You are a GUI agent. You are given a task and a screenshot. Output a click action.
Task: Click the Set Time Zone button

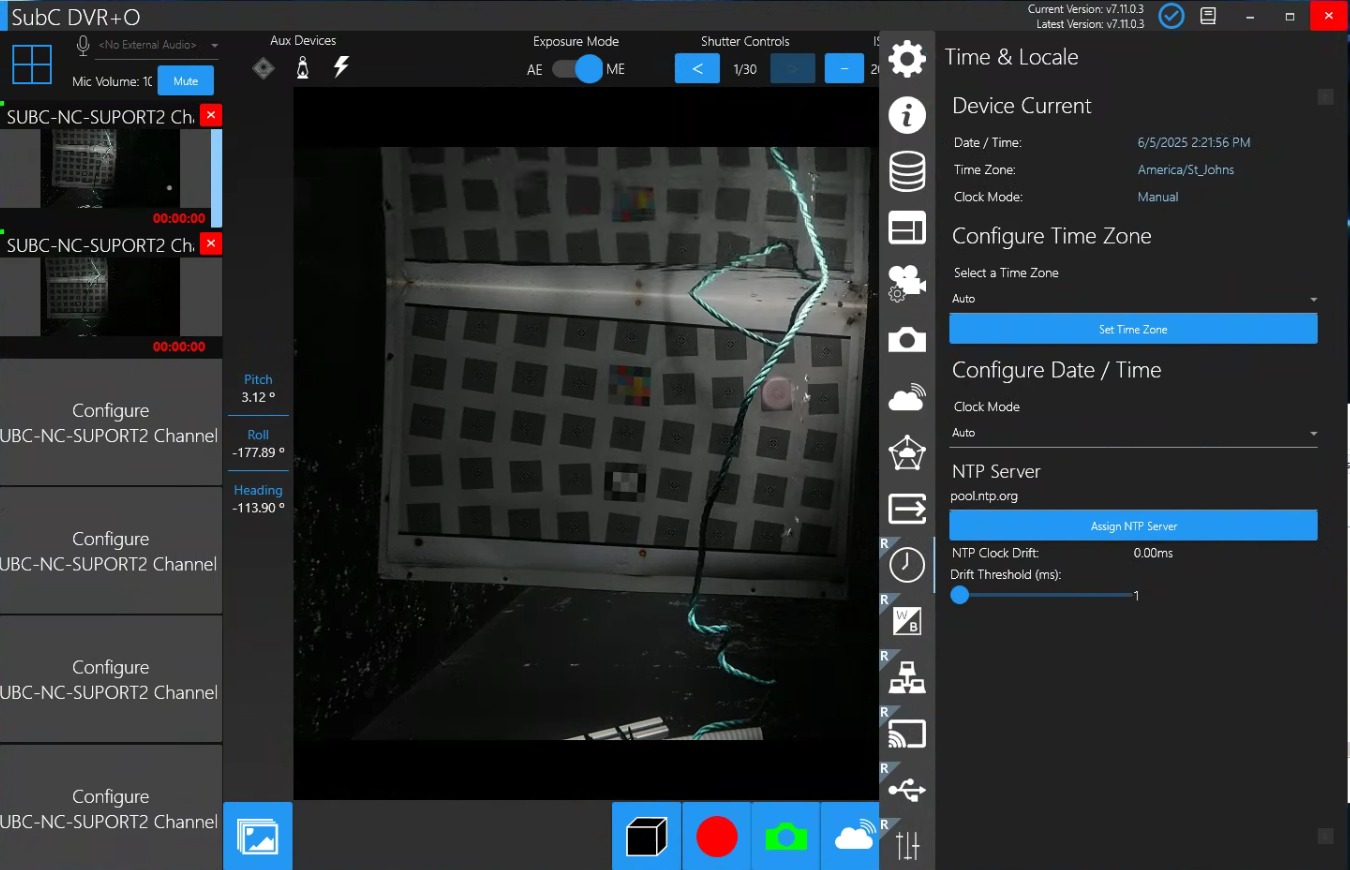pyautogui.click(x=1132, y=329)
